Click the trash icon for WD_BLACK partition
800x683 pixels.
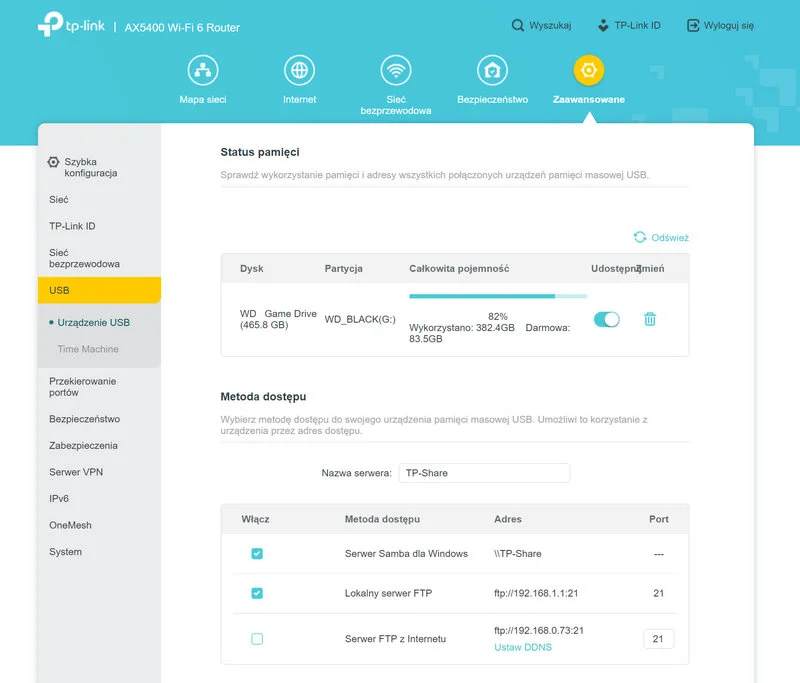pyautogui.click(x=650, y=319)
